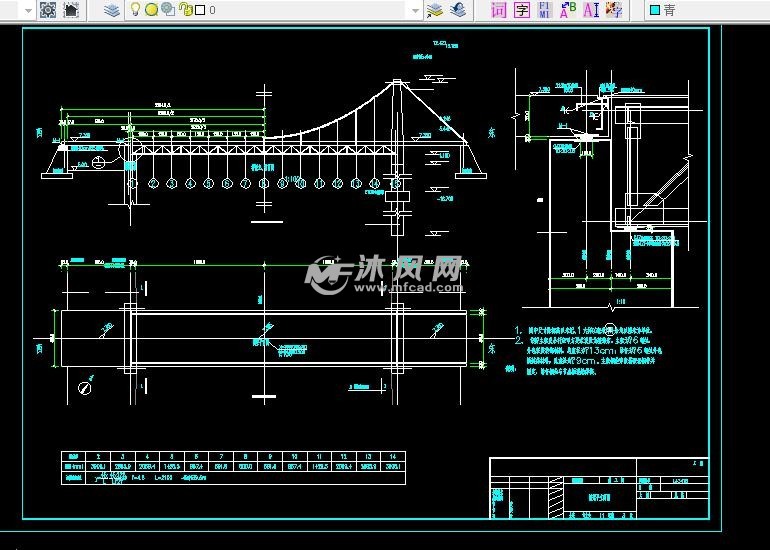Click the text style paint icon
This screenshot has height=550, width=770.
click(613, 10)
